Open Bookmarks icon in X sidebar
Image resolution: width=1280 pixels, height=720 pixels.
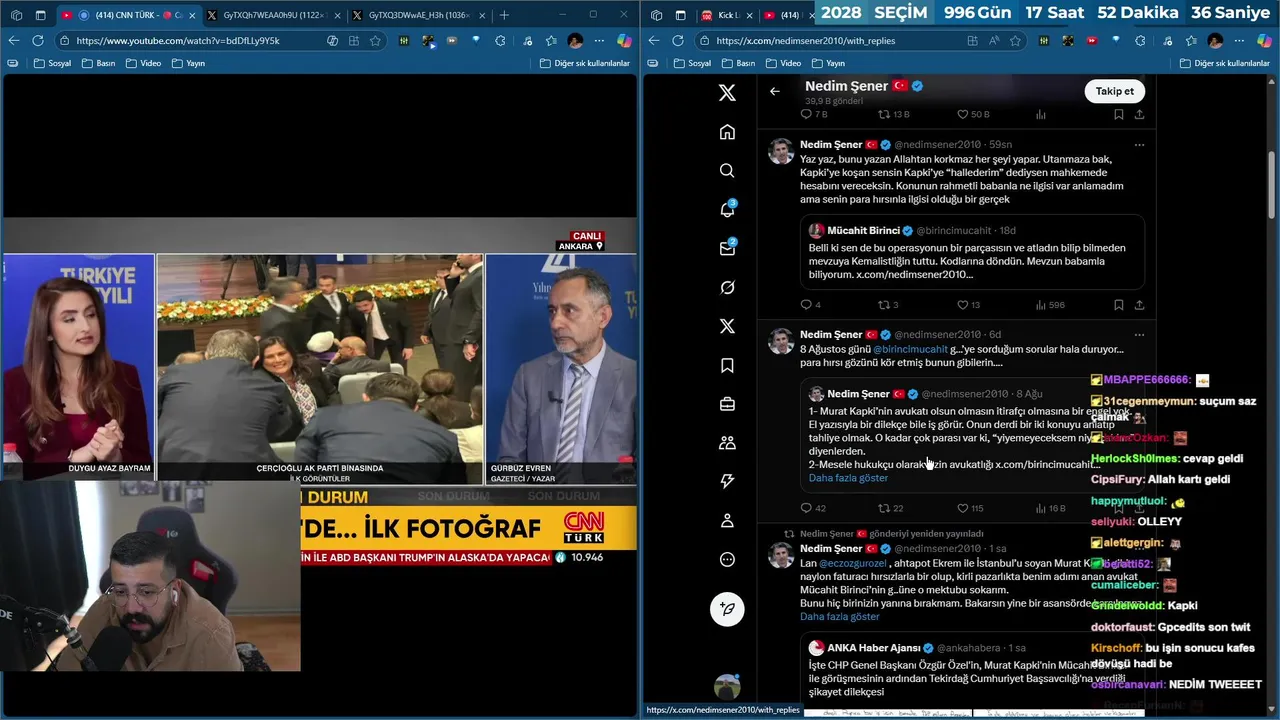coord(727,366)
